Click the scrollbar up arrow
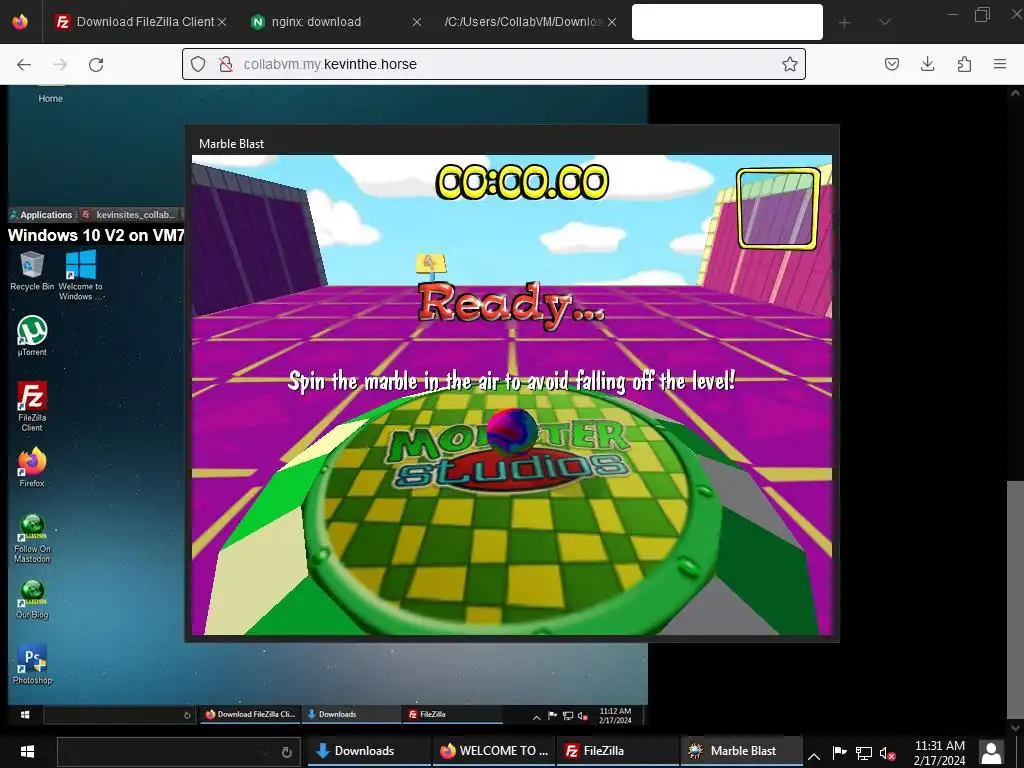1024x768 pixels. (x=1015, y=93)
